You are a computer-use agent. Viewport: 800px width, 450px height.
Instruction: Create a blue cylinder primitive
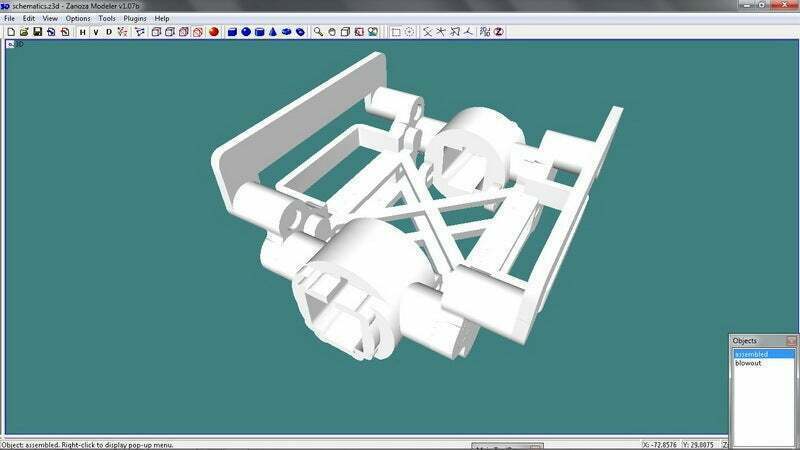(260, 32)
